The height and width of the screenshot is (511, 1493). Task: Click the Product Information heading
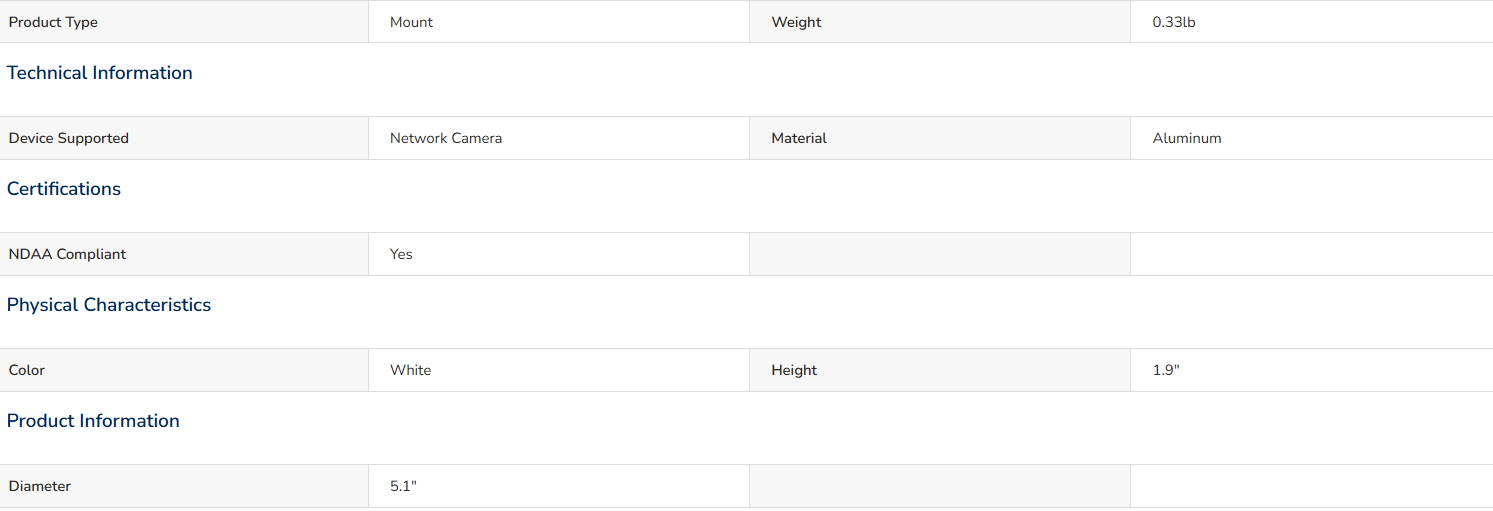(x=93, y=421)
